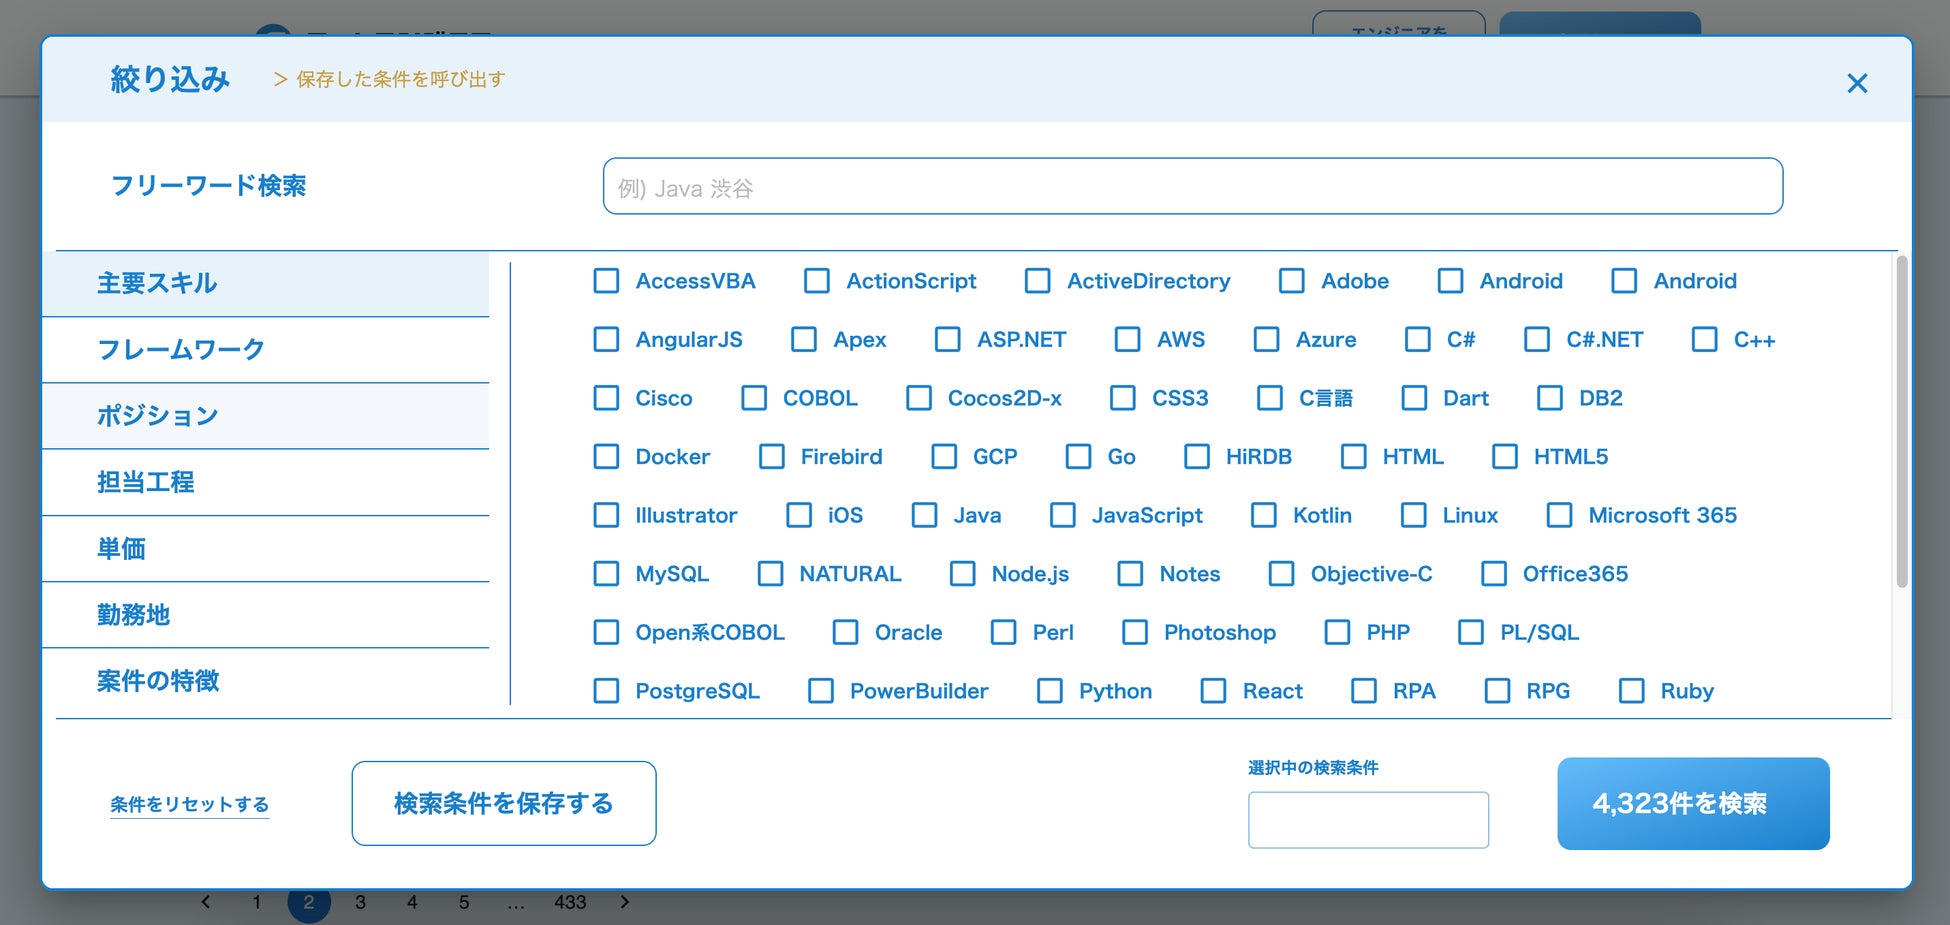
Task: Enable the ActiveDirectory checkbox
Action: 1038,281
